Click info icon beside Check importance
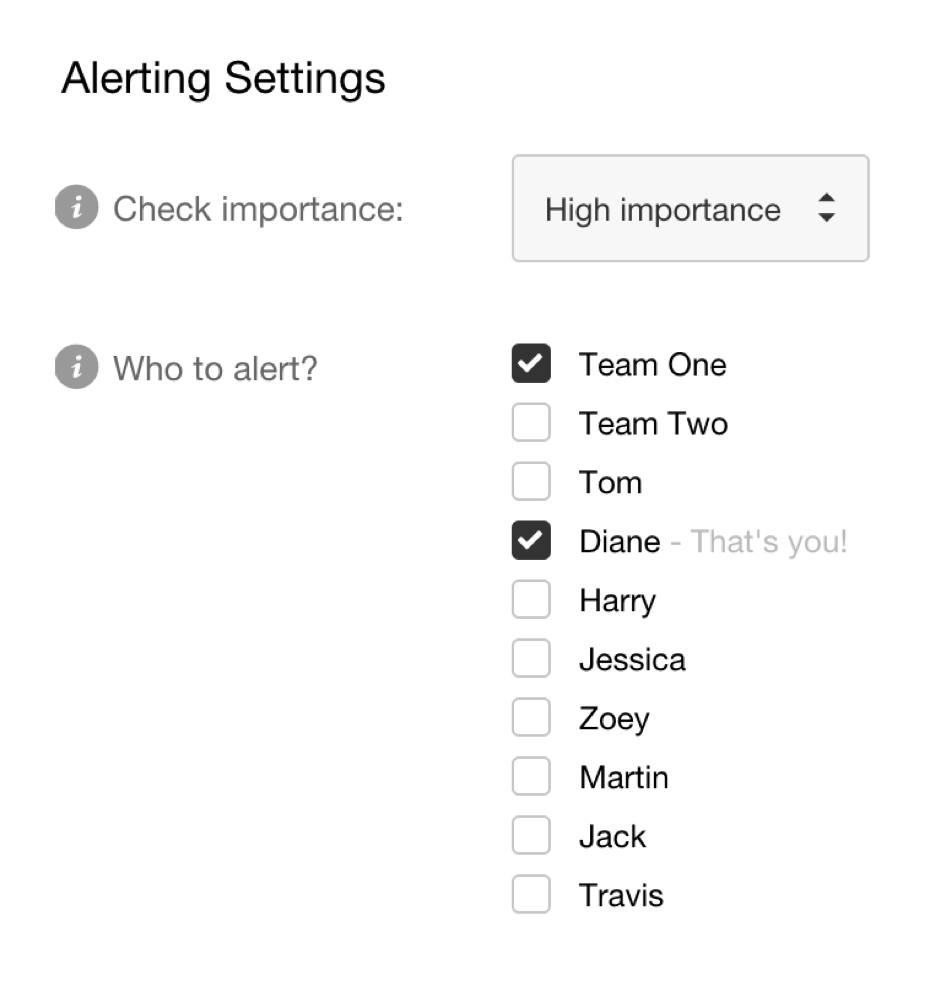The image size is (930, 994). [77, 209]
